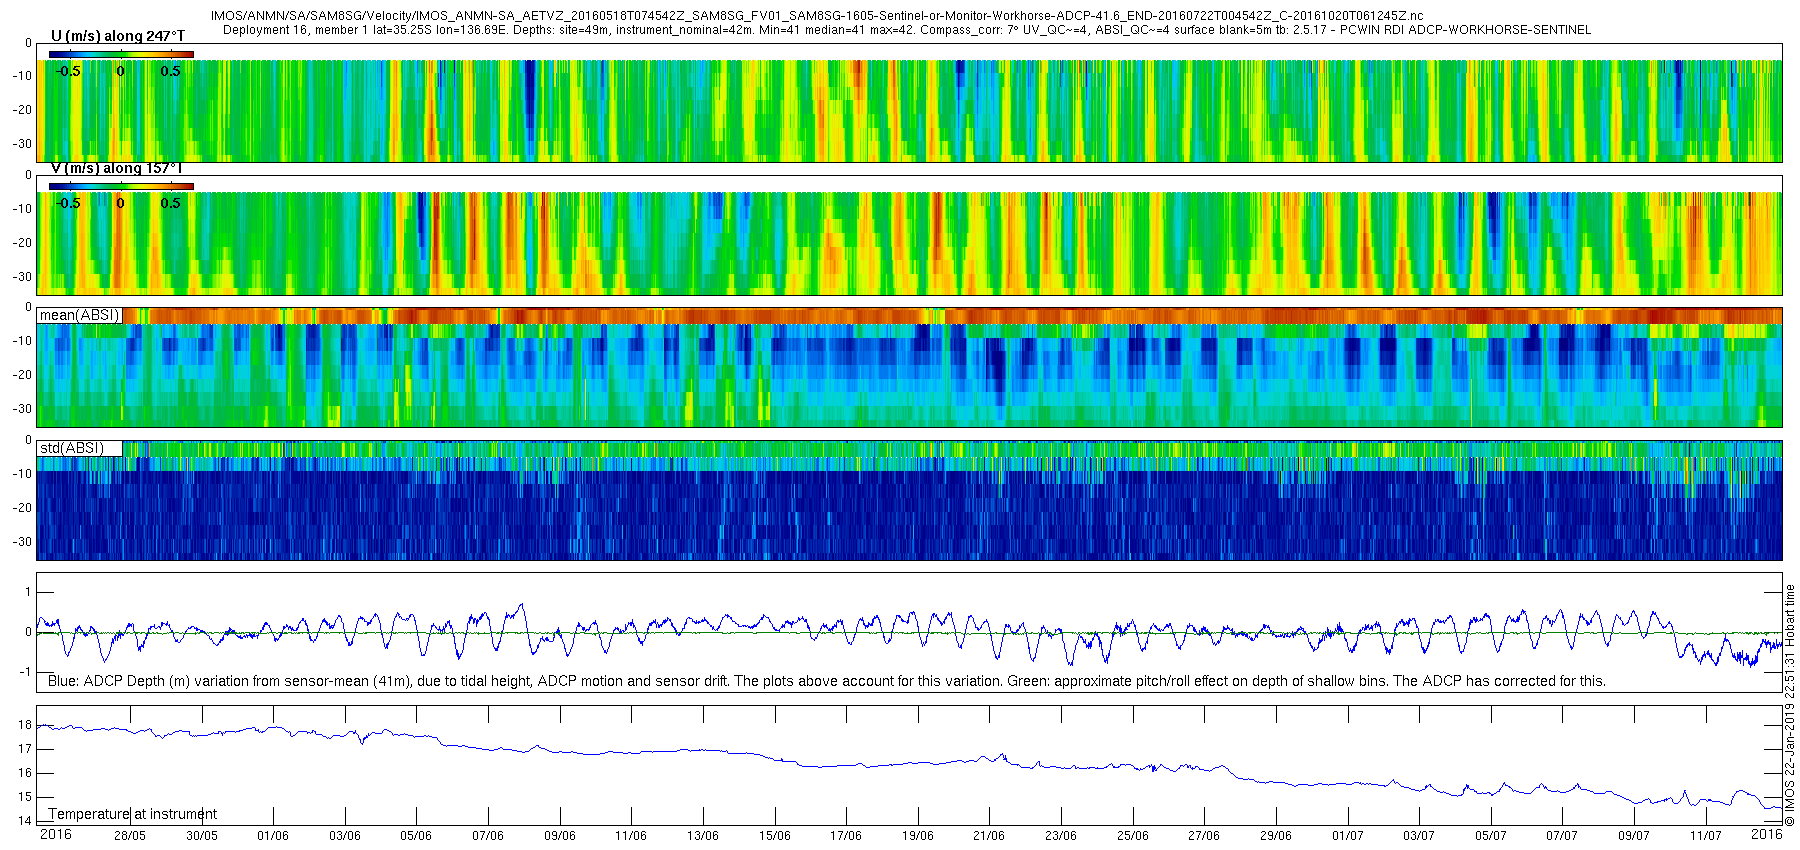The height and width of the screenshot is (850, 1800).
Task: Click the 0.5 label on U colorbar
Action: [171, 71]
